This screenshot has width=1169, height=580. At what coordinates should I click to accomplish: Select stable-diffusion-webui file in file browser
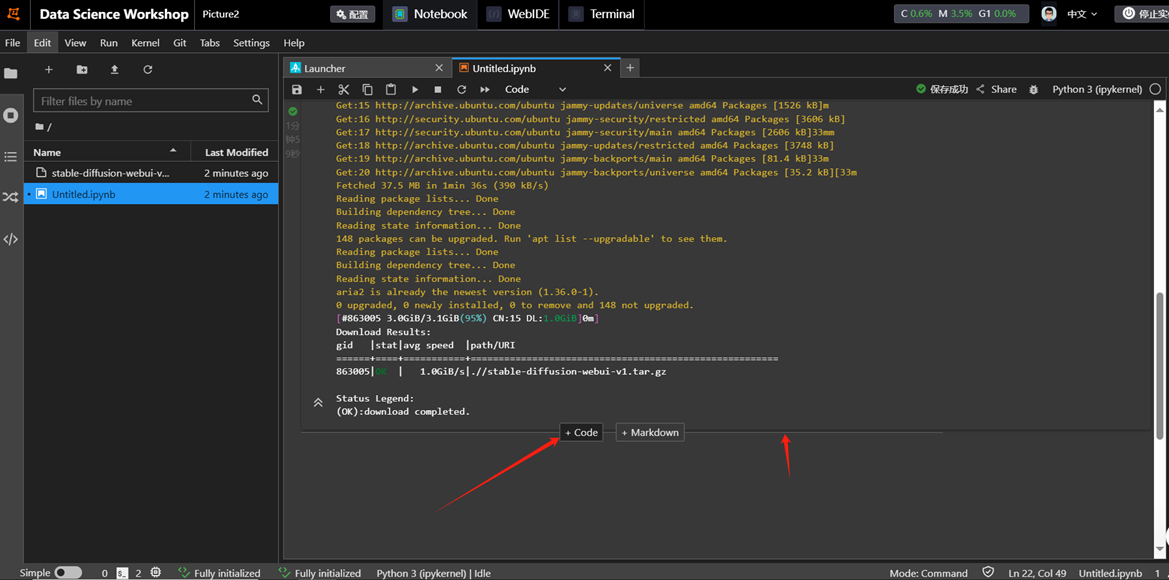pyautogui.click(x=110, y=173)
